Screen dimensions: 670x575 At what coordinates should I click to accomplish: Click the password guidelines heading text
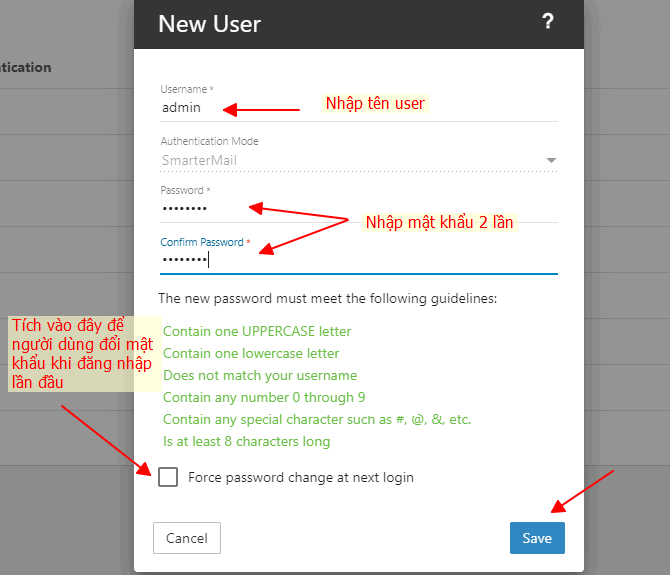[328, 298]
